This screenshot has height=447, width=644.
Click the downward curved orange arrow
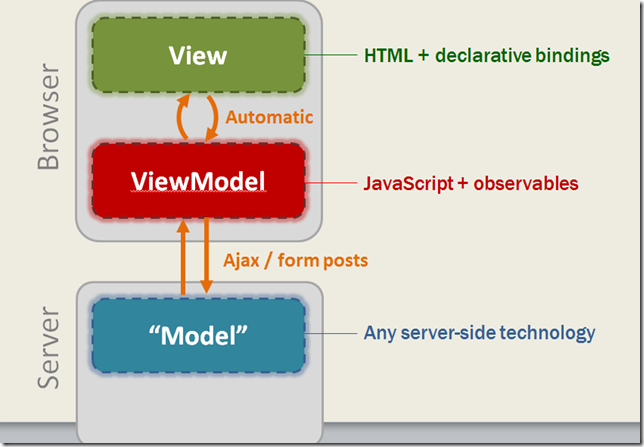click(x=212, y=118)
